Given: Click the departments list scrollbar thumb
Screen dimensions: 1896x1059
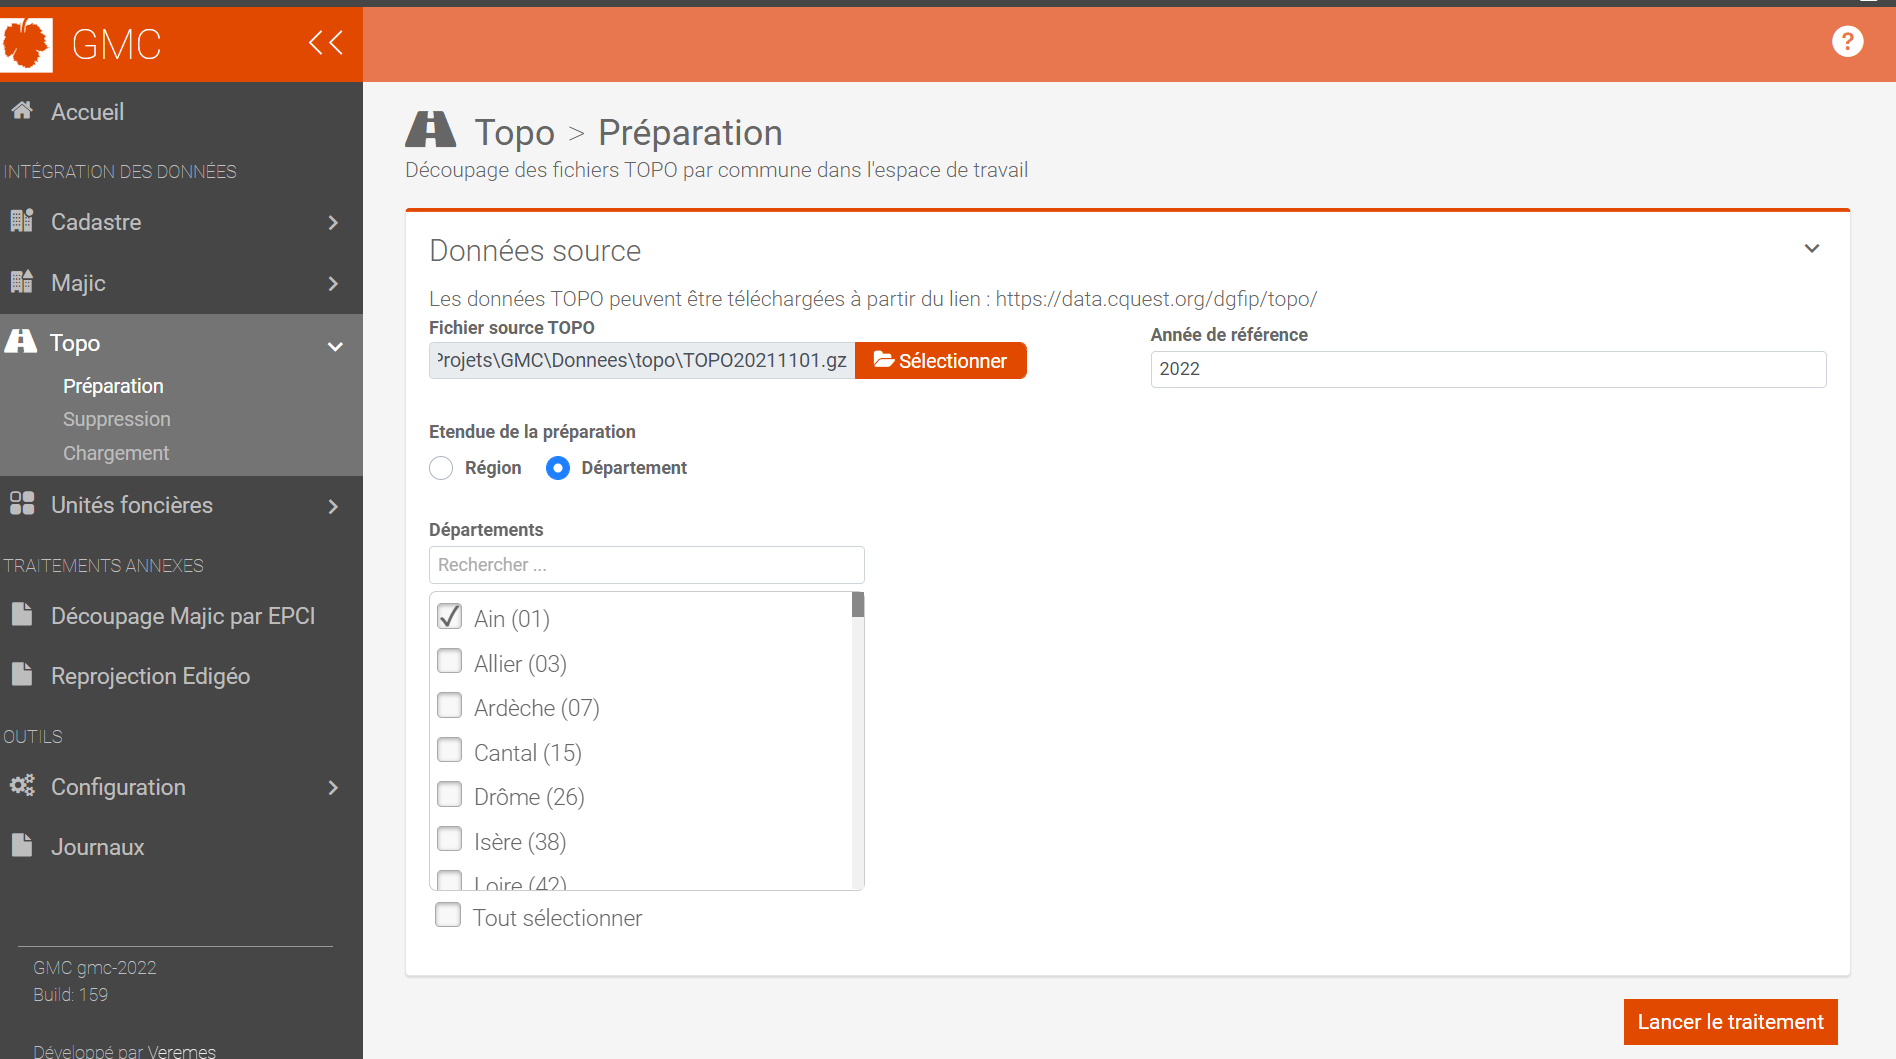Looking at the screenshot, I should click(857, 605).
